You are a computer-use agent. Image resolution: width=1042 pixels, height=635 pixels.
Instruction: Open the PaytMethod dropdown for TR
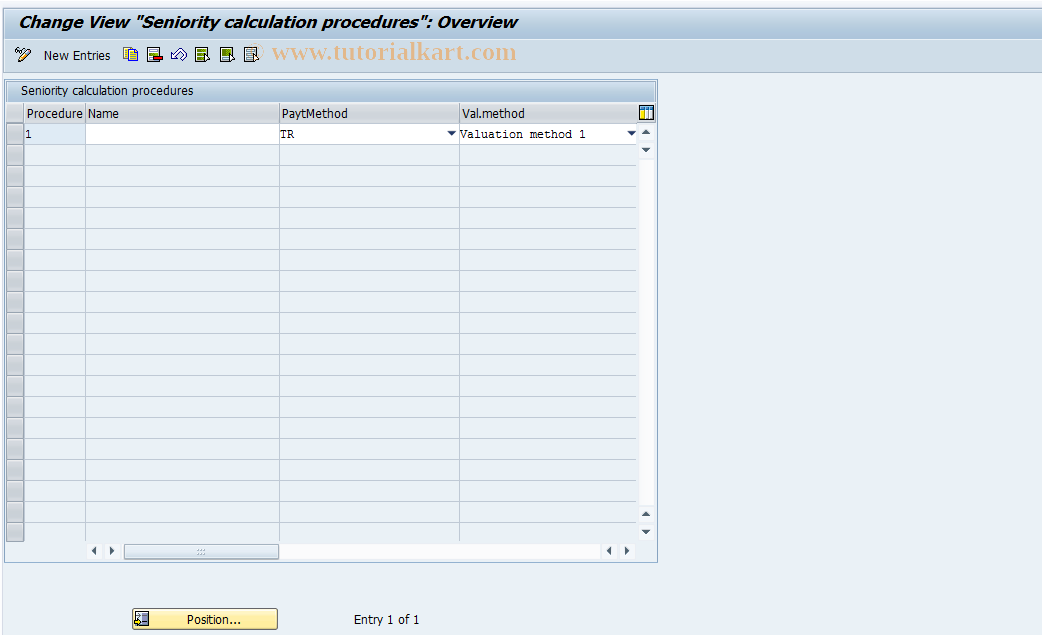point(451,134)
